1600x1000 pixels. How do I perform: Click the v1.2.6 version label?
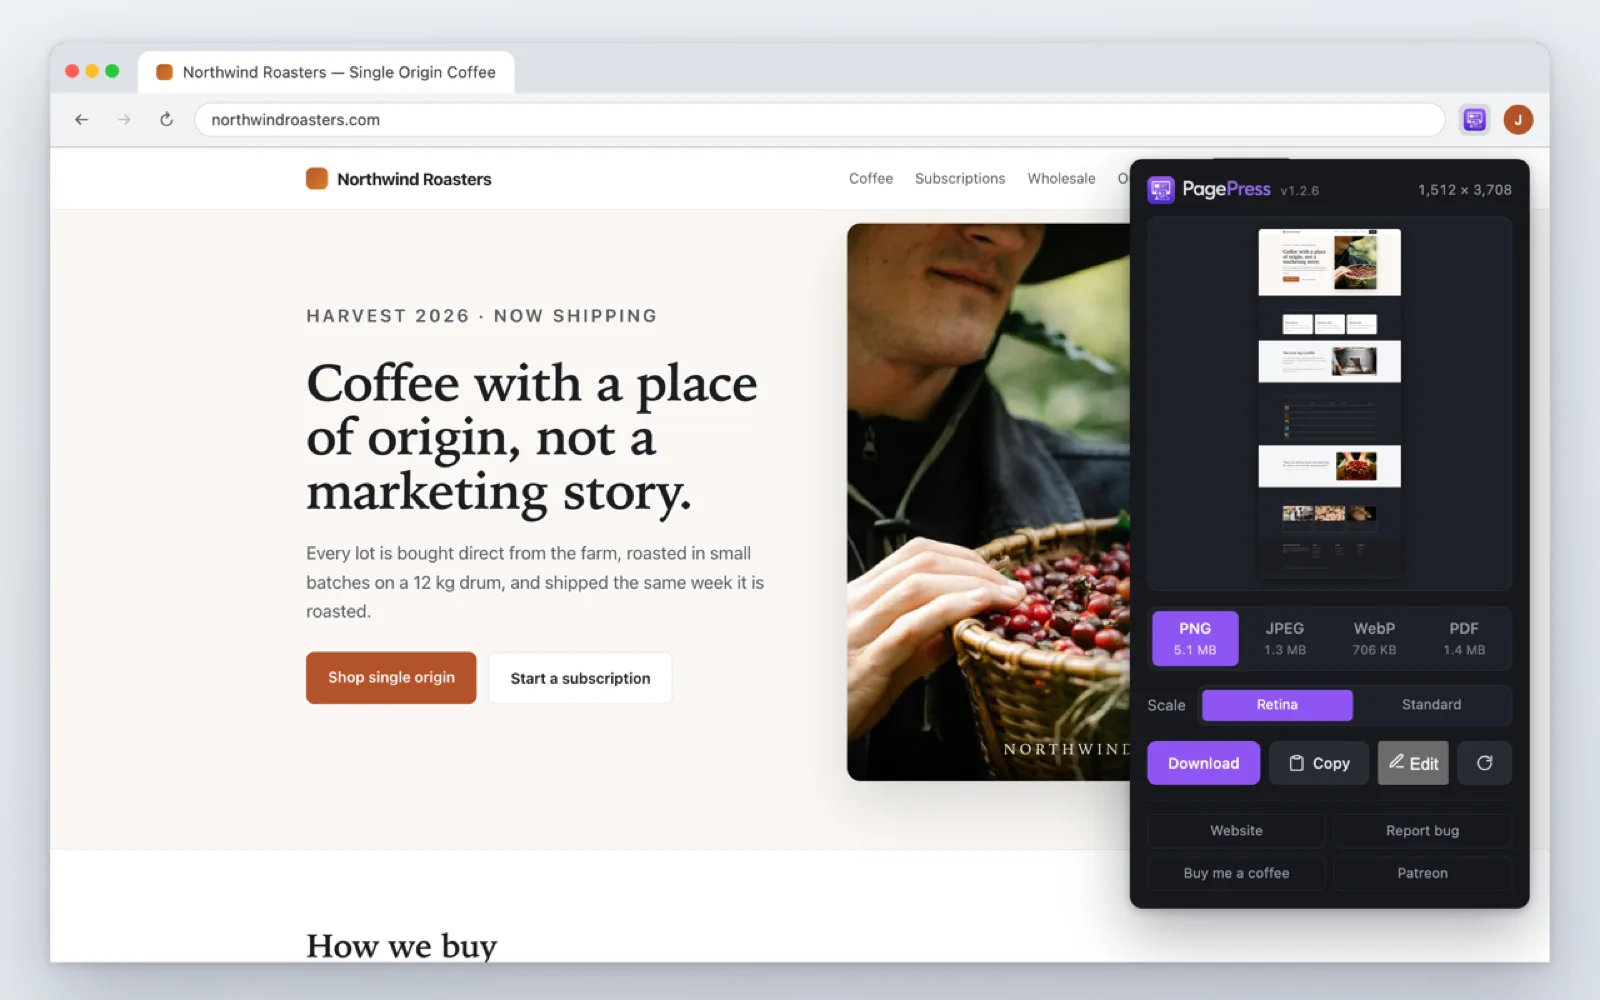click(1299, 191)
